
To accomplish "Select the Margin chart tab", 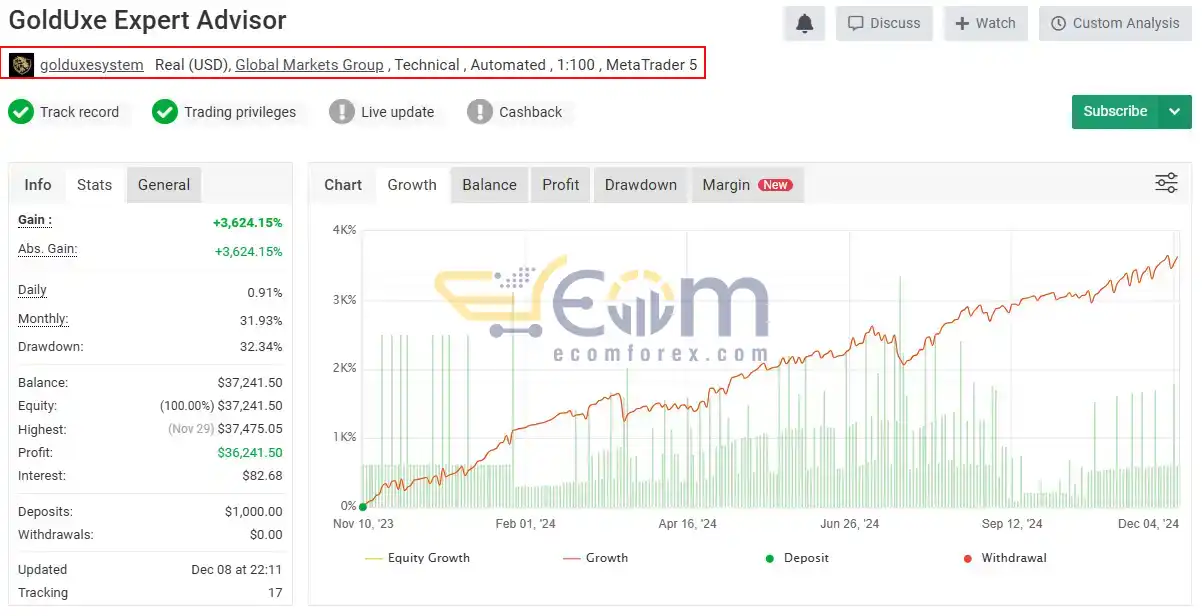I will 747,185.
